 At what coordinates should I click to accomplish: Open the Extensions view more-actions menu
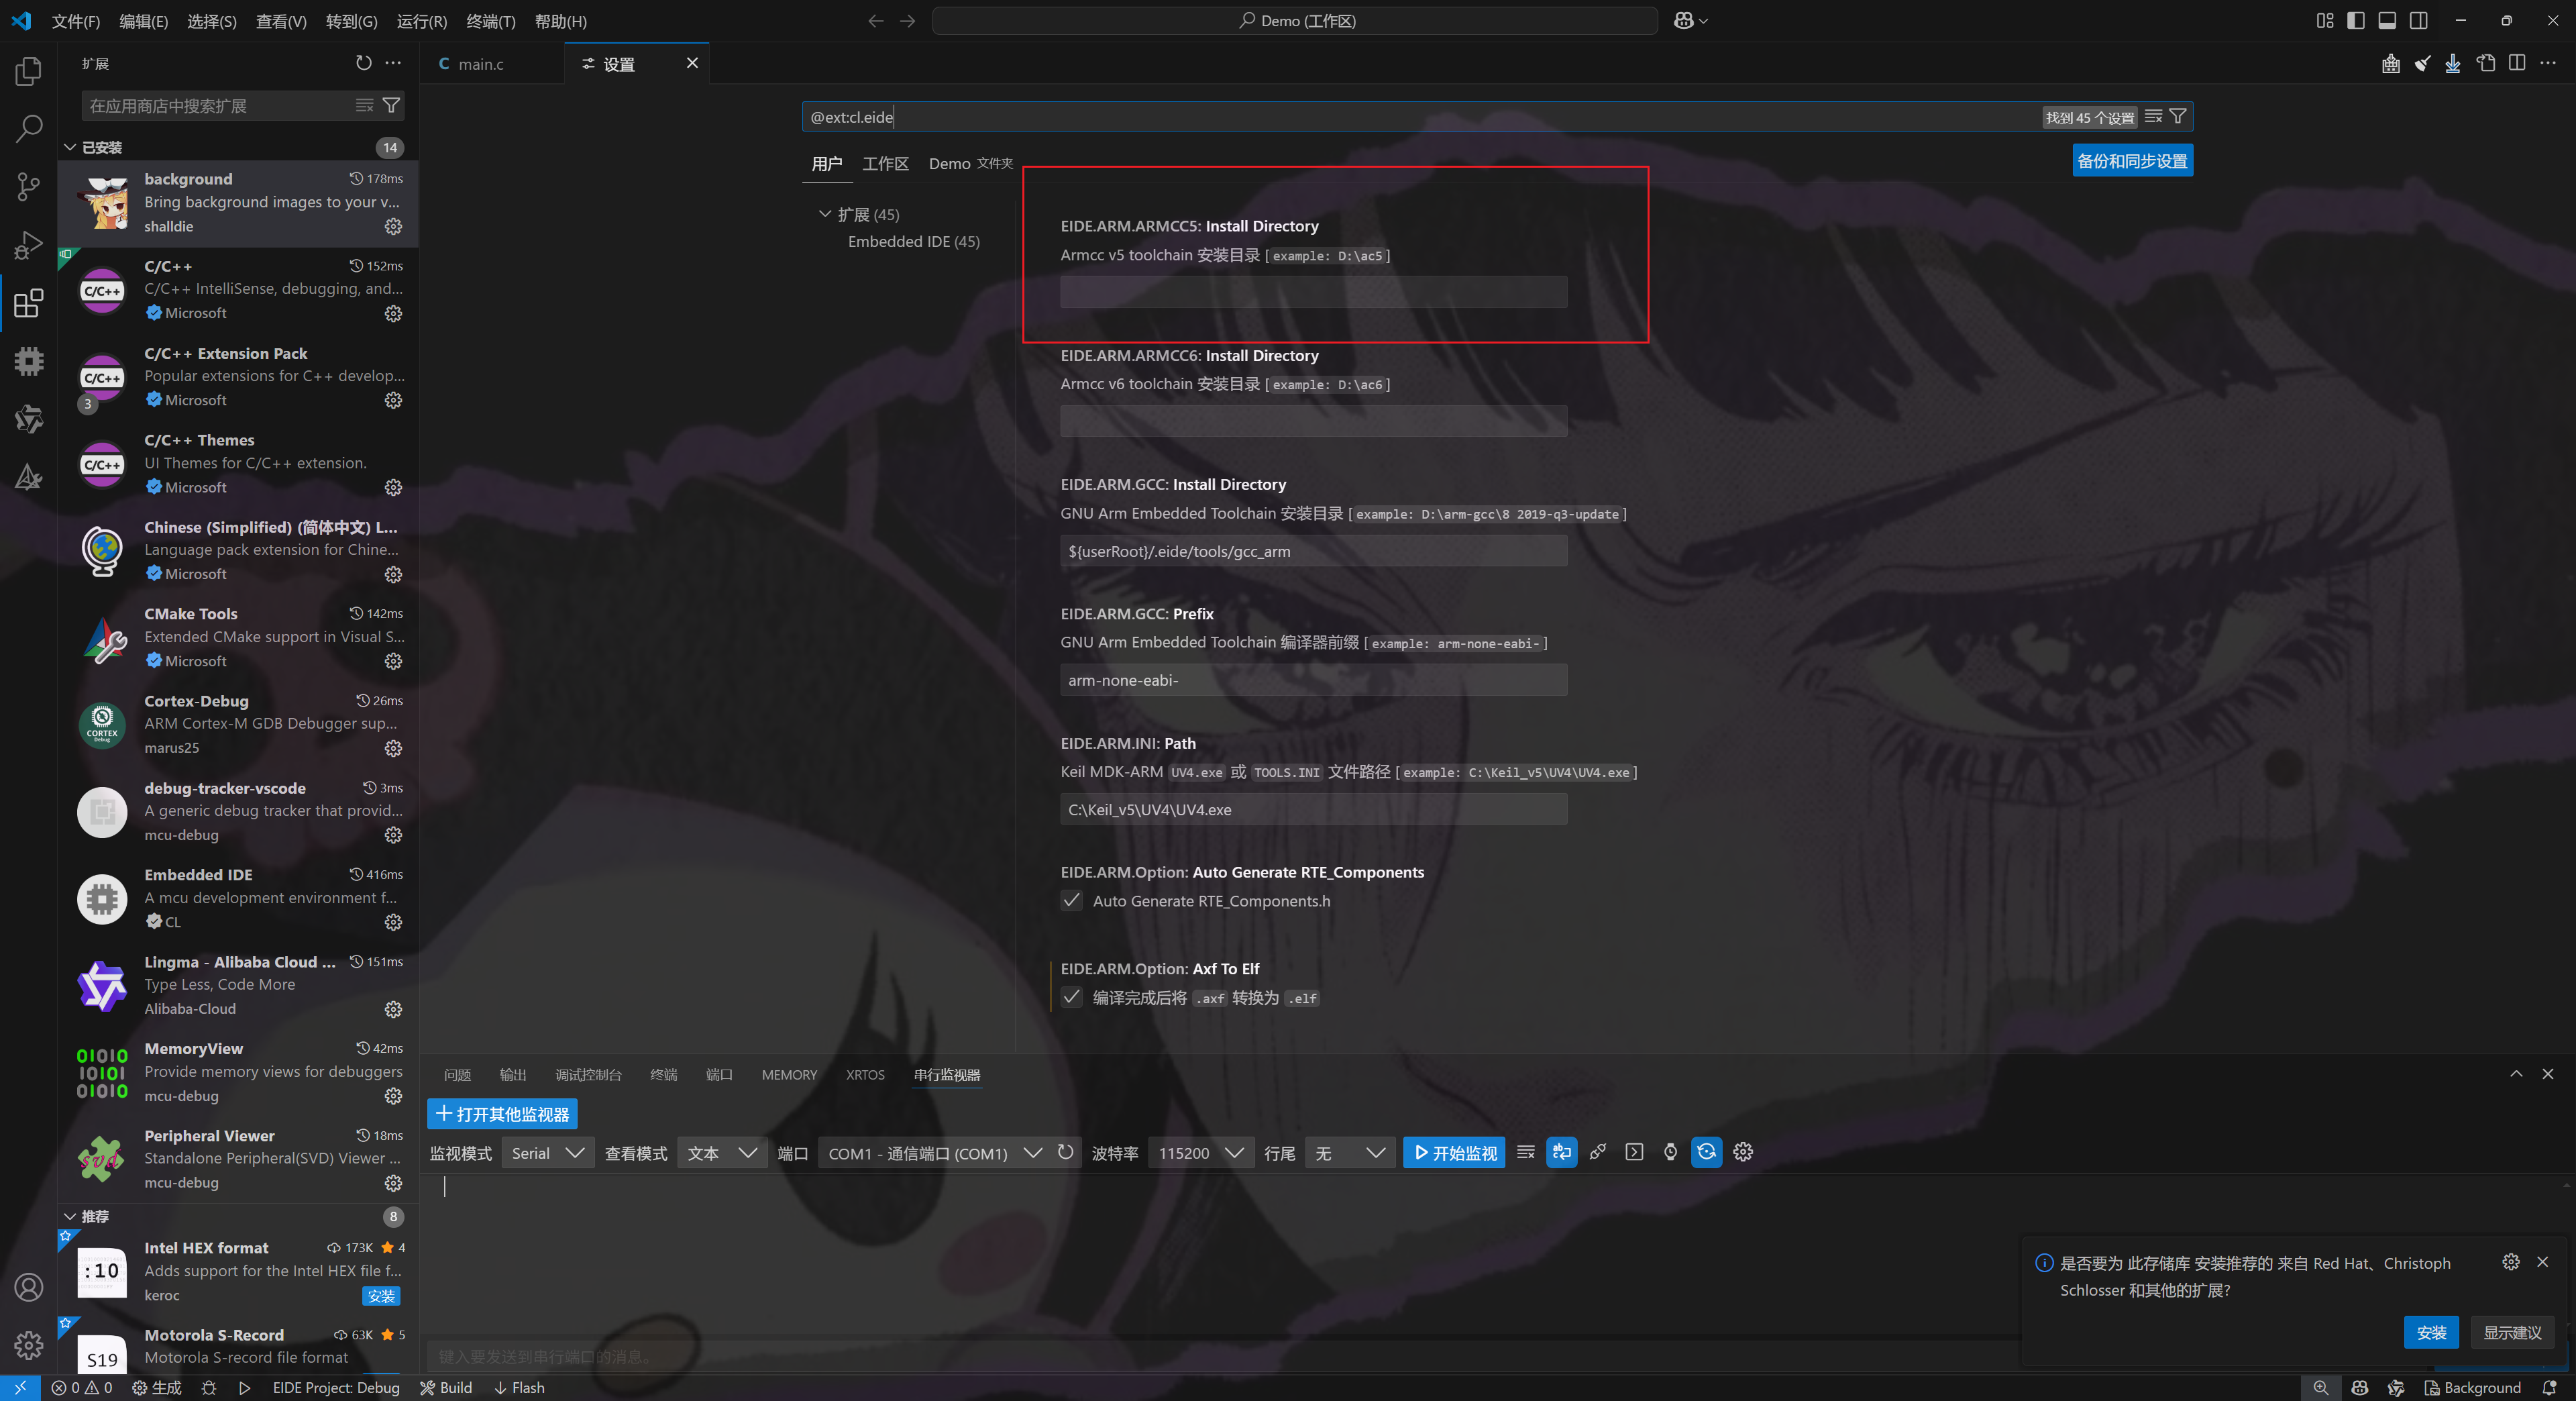pos(393,63)
